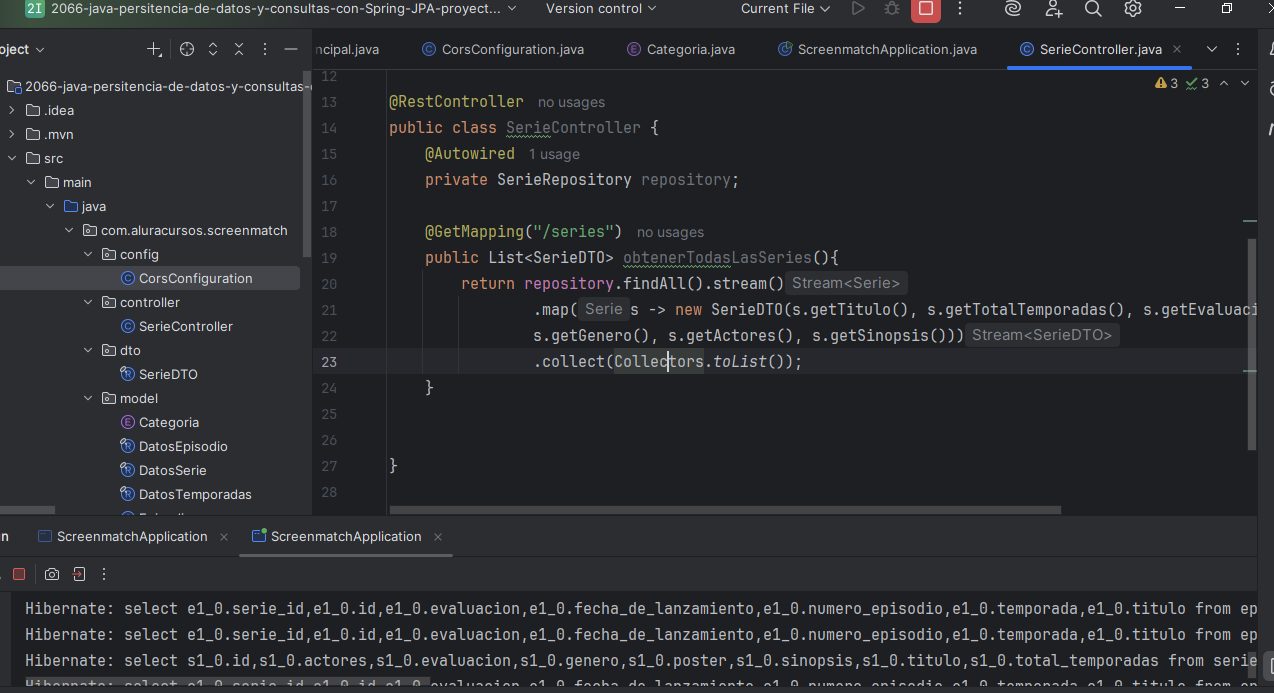Viewport: 1274px width, 693px height.
Task: Close the SerieController.java tab
Action: click(x=1177, y=49)
